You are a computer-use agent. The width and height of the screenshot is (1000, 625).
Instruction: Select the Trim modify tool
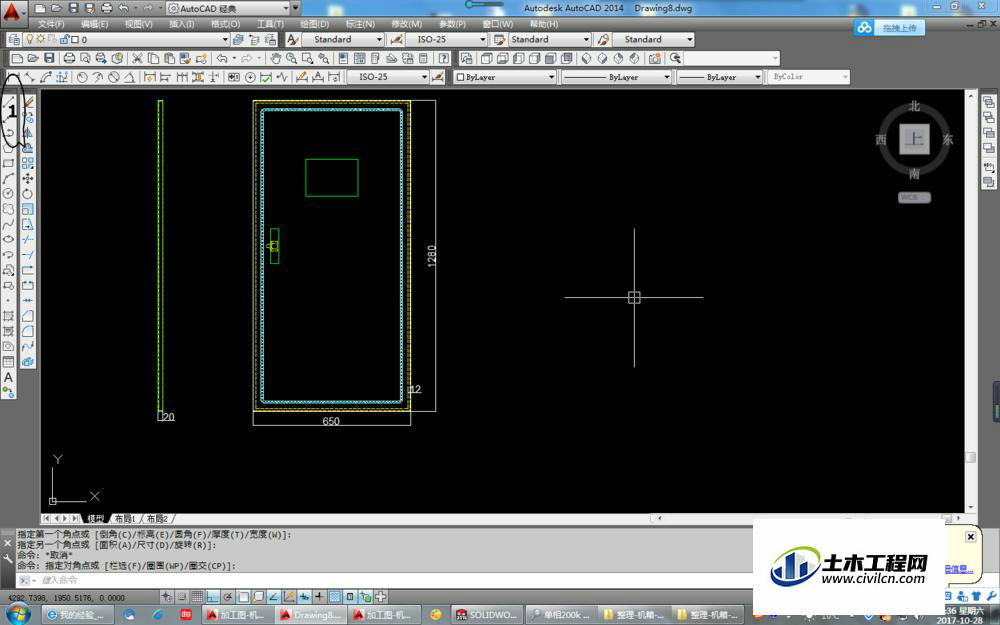(27, 239)
